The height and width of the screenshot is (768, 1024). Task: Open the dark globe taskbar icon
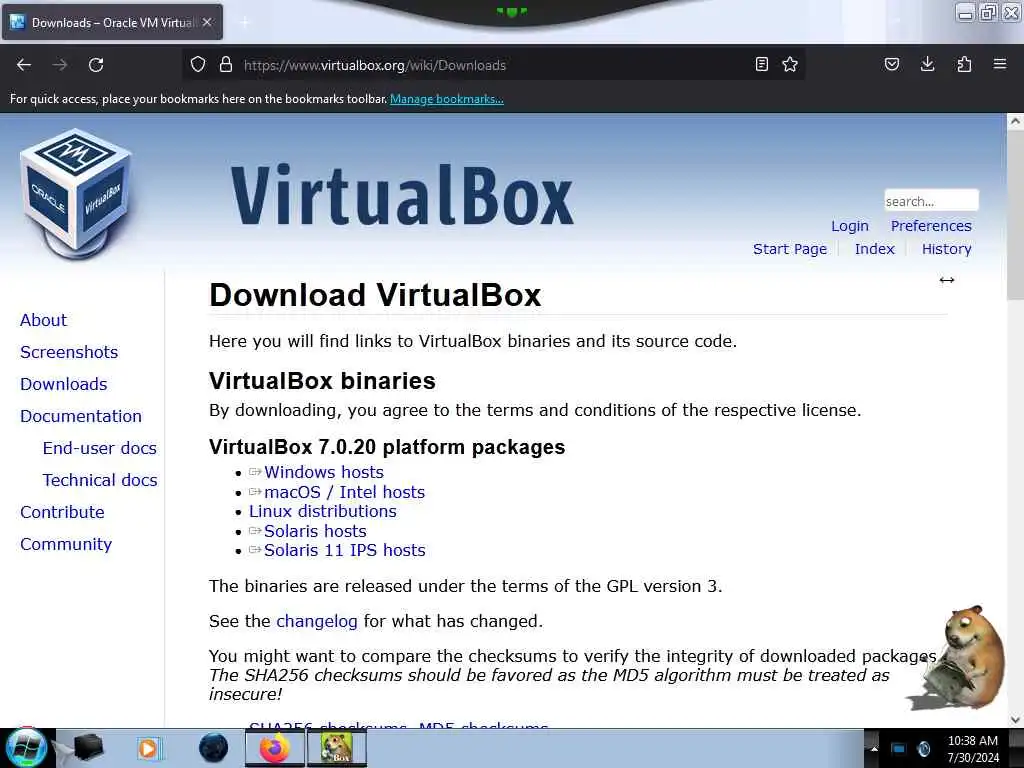[x=214, y=748]
